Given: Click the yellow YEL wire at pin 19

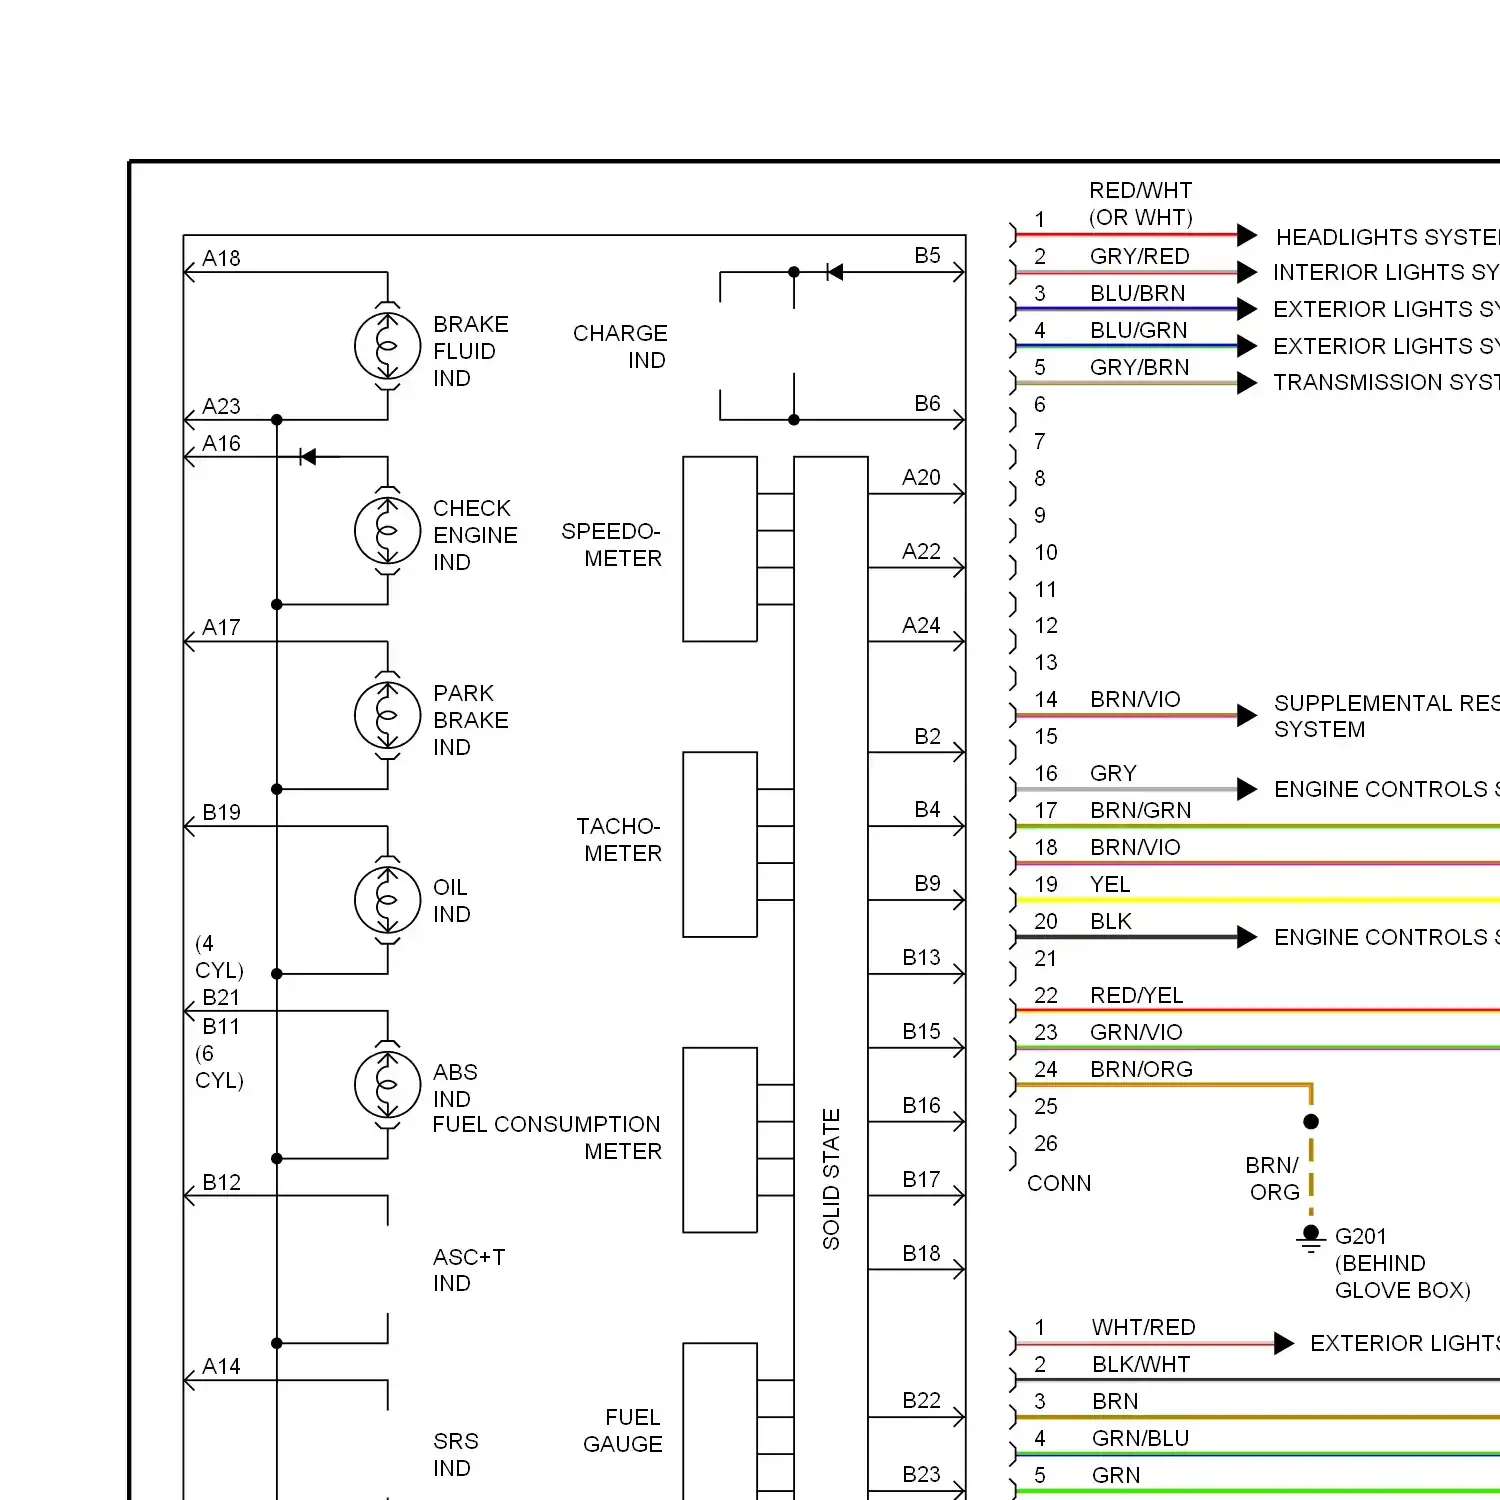Looking at the screenshot, I should 1250,900.
